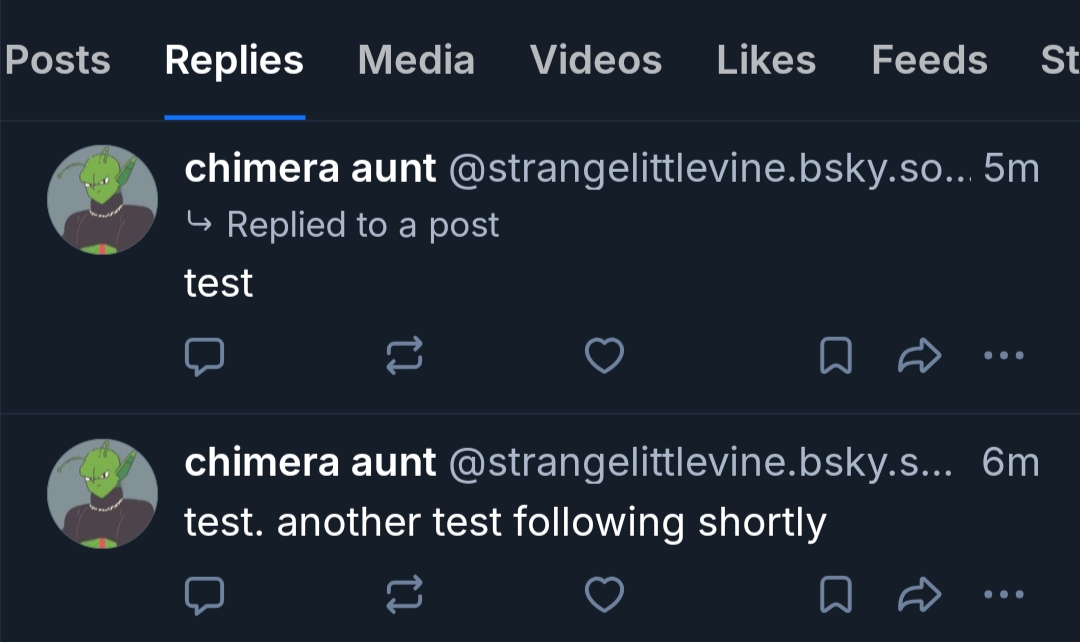Open more options on 5m post

tap(1003, 355)
